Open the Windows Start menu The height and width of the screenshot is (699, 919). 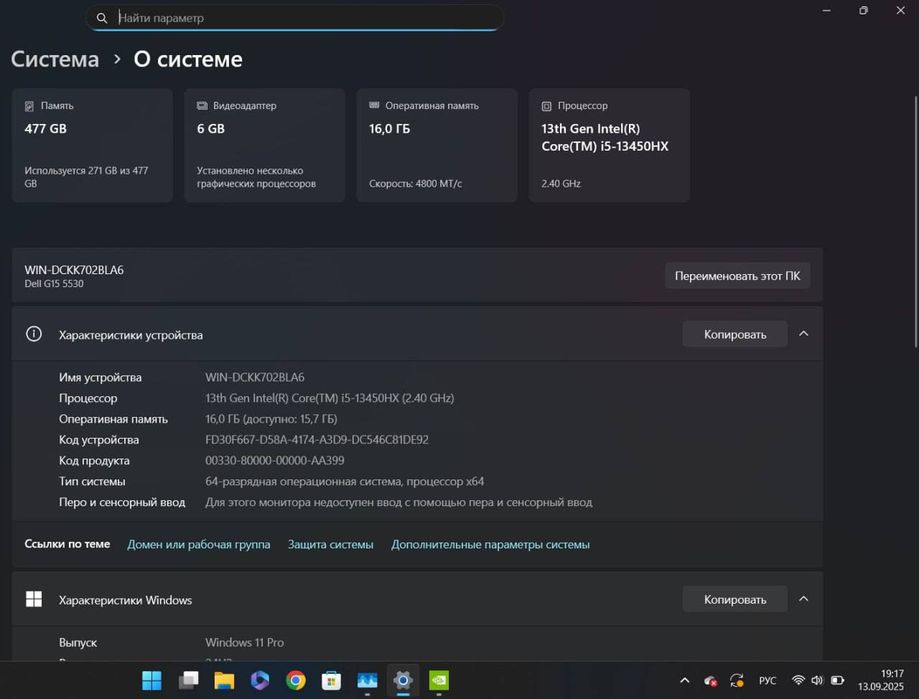pos(152,680)
